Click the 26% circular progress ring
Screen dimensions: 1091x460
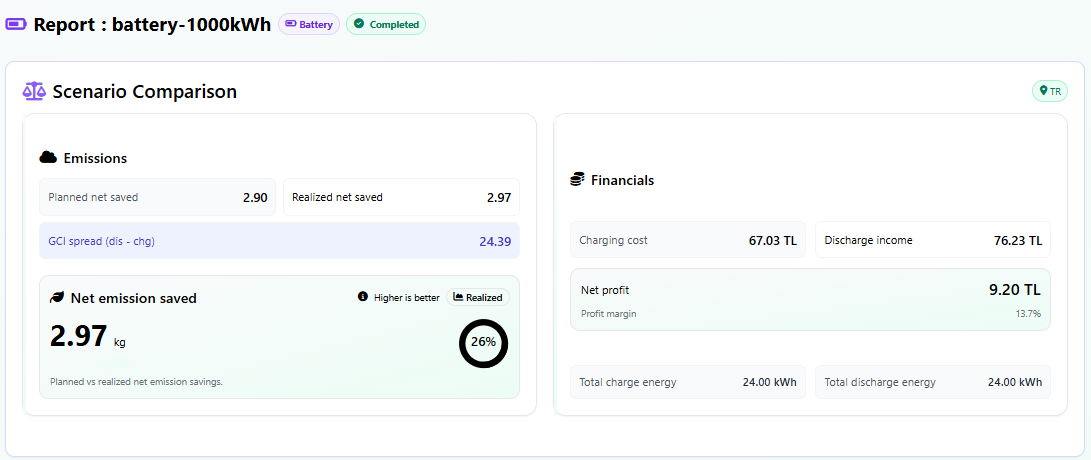pos(483,342)
